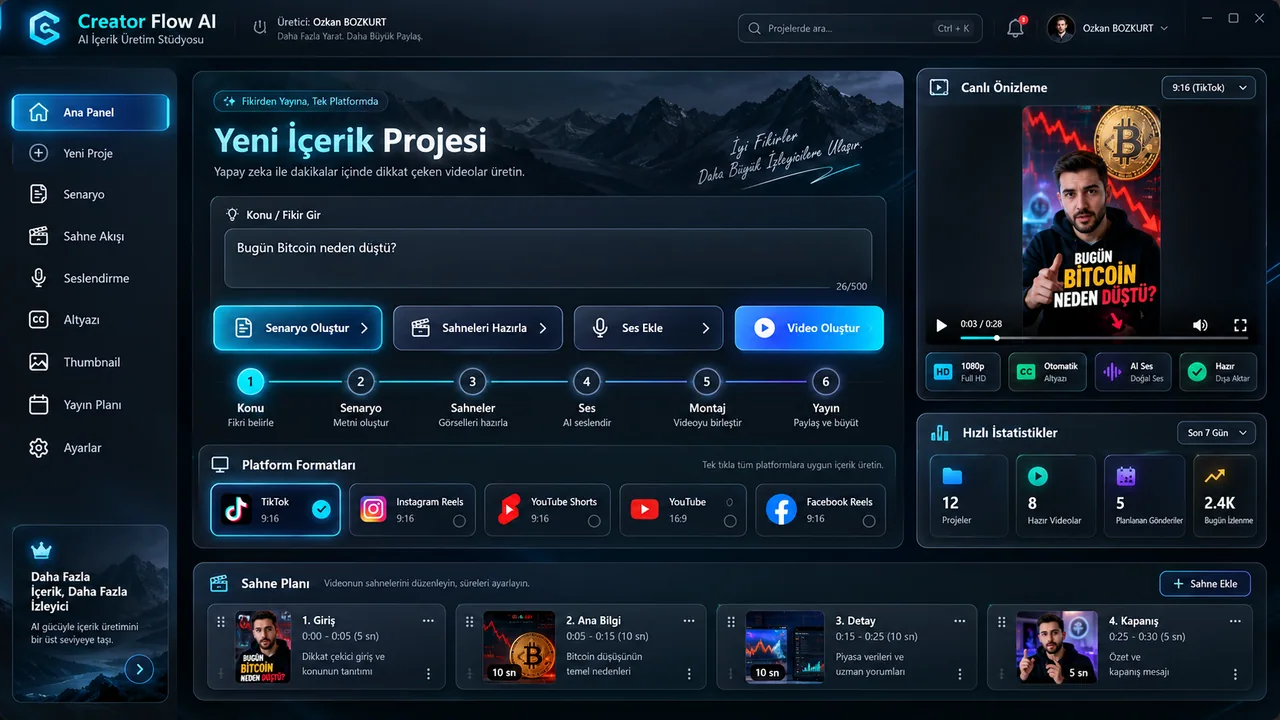Click the drag handle of 1. Giriş scene
Image resolution: width=1280 pixels, height=720 pixels.
221,621
